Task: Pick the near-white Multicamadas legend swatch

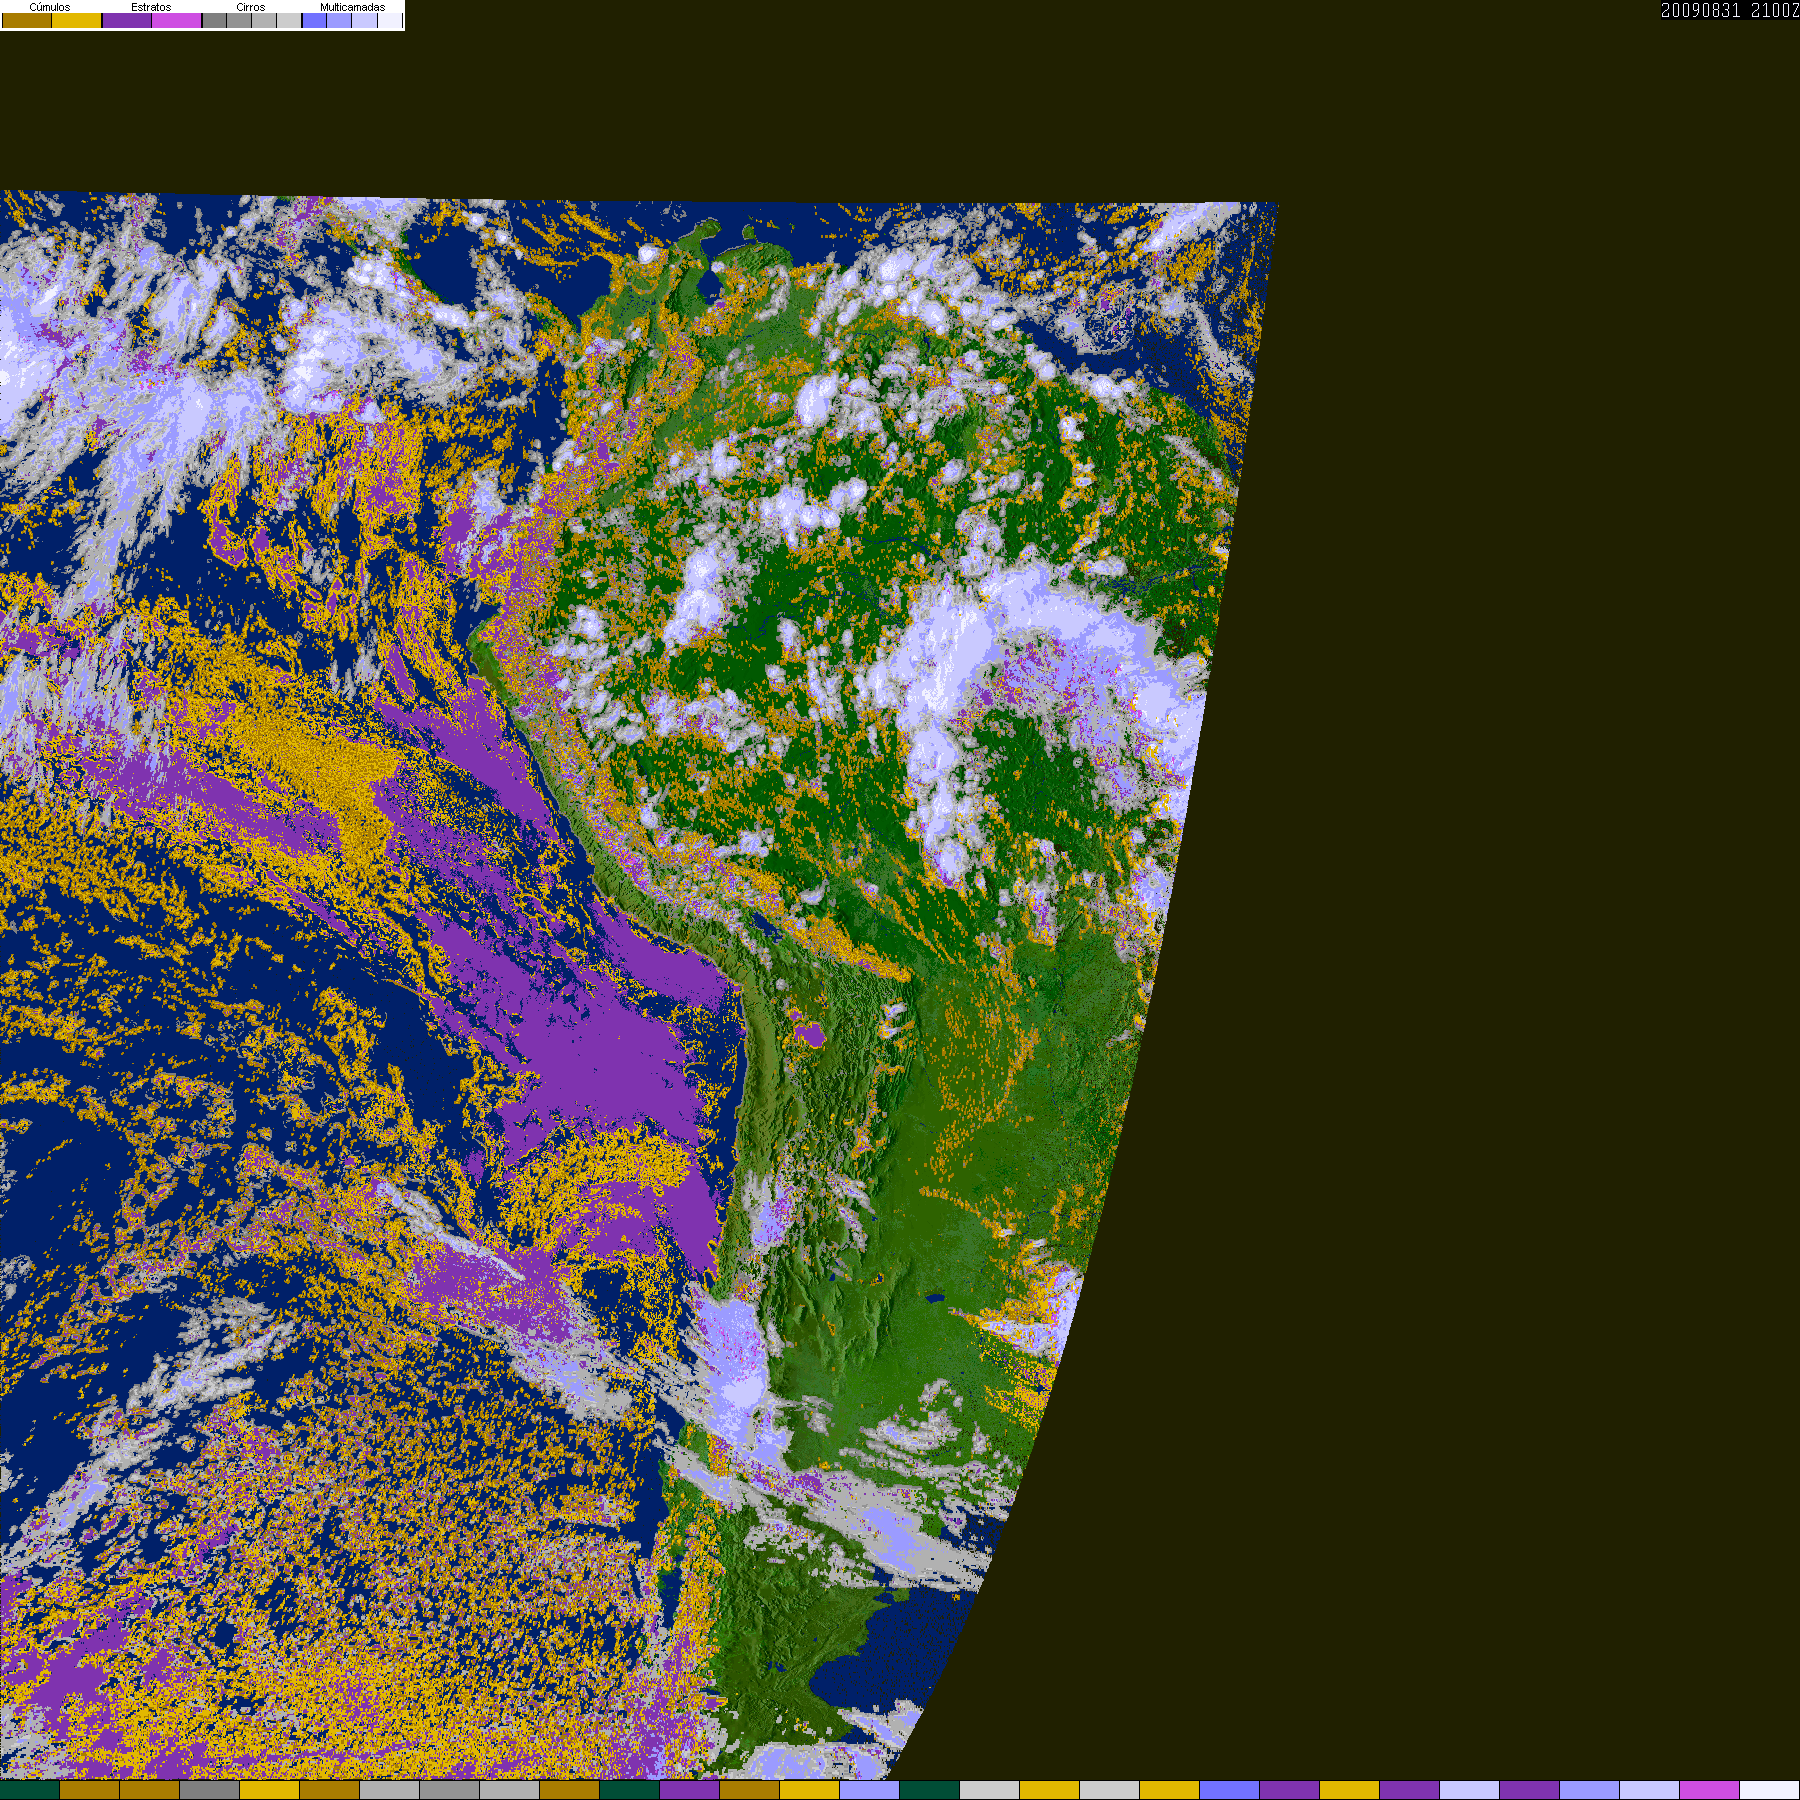Action: pyautogui.click(x=389, y=21)
